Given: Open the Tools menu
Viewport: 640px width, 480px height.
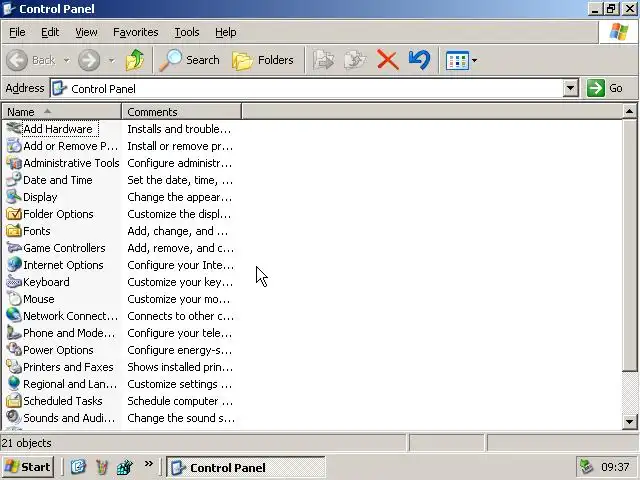Looking at the screenshot, I should click(x=187, y=32).
